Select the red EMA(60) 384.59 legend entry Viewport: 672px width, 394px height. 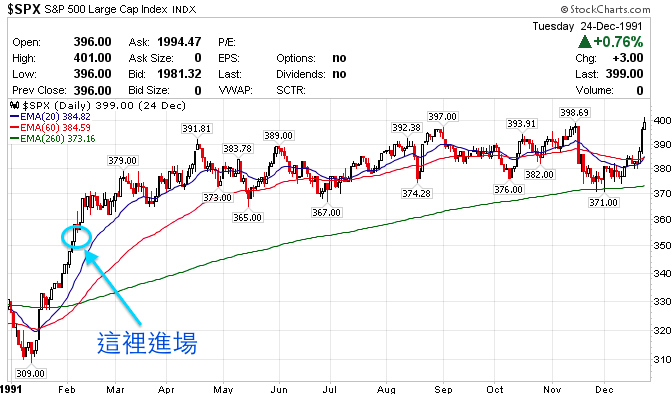pos(50,127)
